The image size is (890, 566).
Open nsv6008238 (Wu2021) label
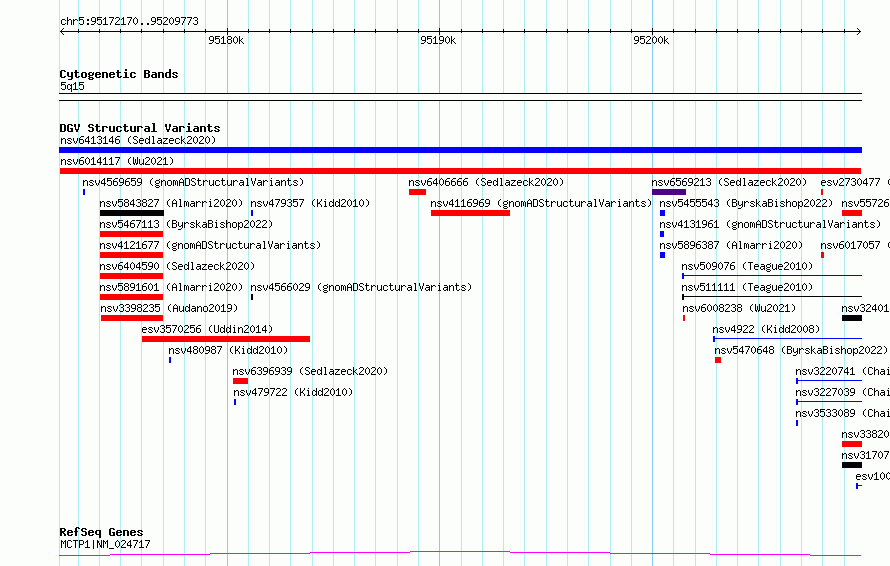739,308
